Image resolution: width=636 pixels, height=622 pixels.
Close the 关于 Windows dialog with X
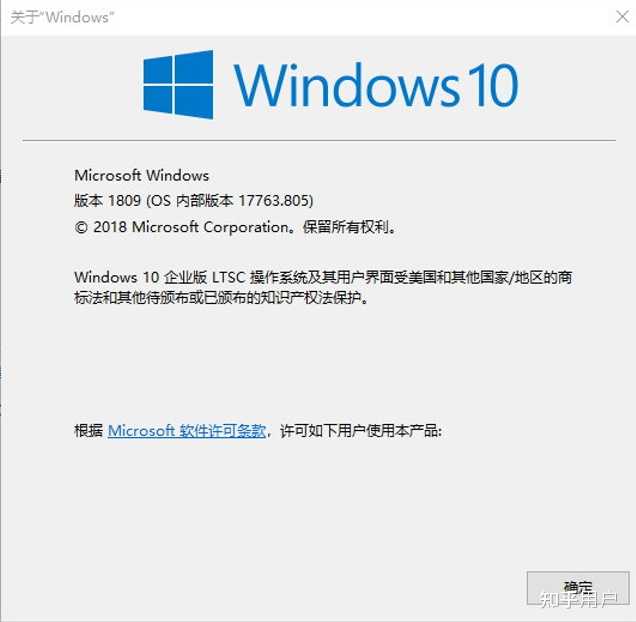pos(622,17)
